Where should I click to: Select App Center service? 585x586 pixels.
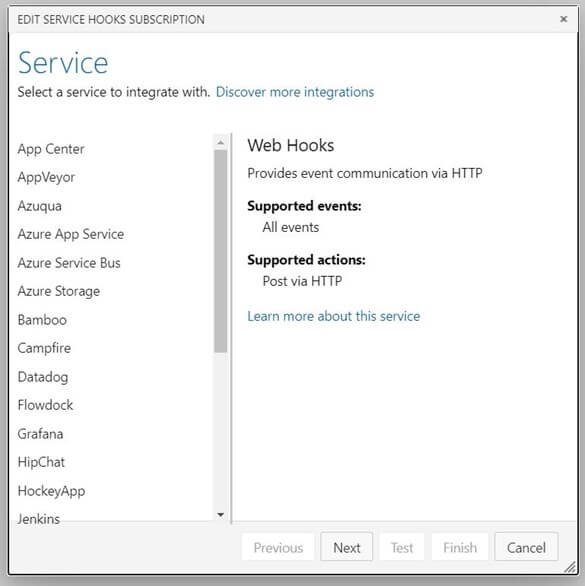[x=51, y=149]
